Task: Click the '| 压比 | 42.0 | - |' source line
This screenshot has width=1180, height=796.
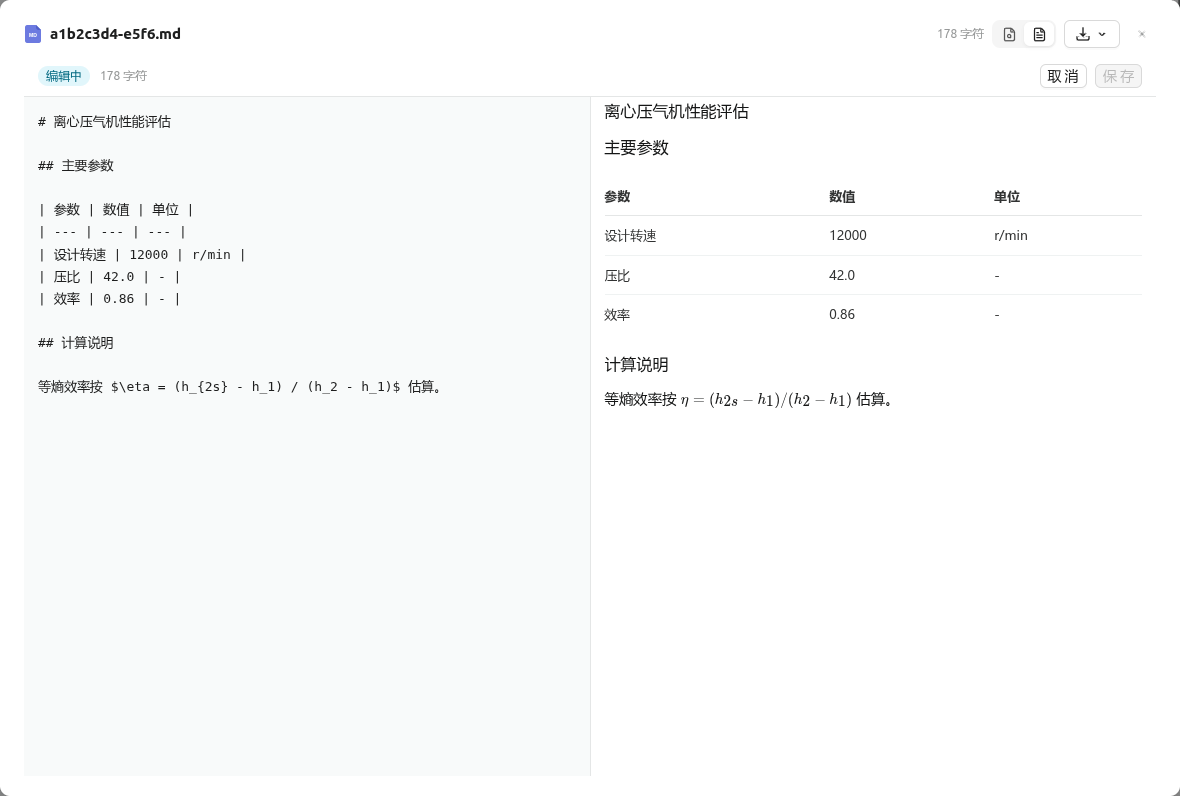Action: pos(110,276)
